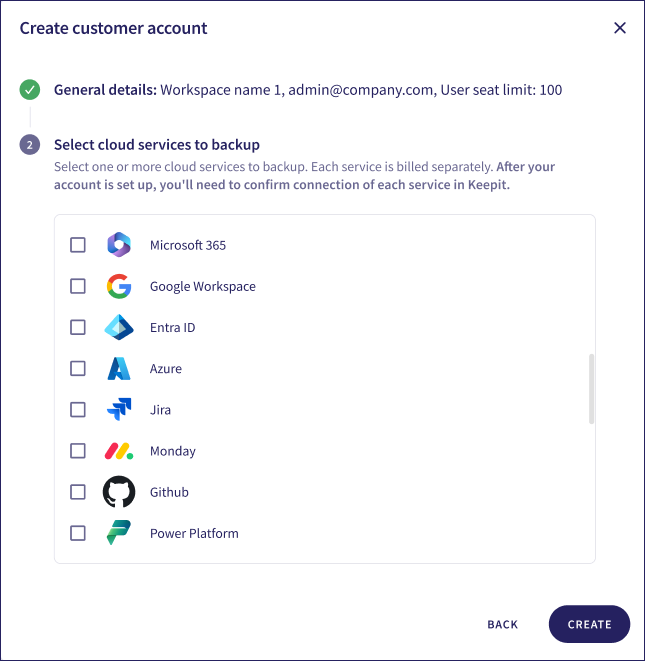Click the Microsoft 365 logo icon

coord(119,245)
